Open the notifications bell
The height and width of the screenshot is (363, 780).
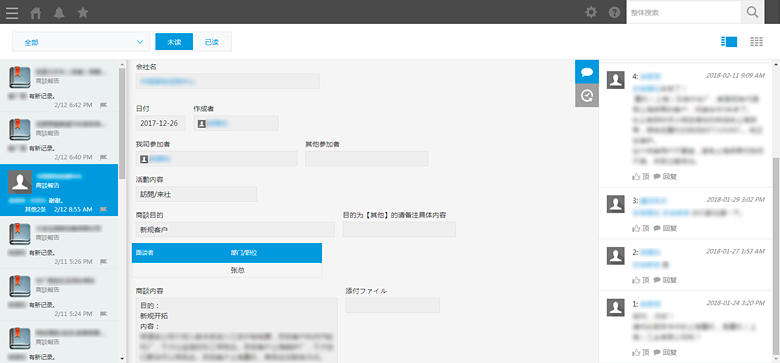click(59, 13)
